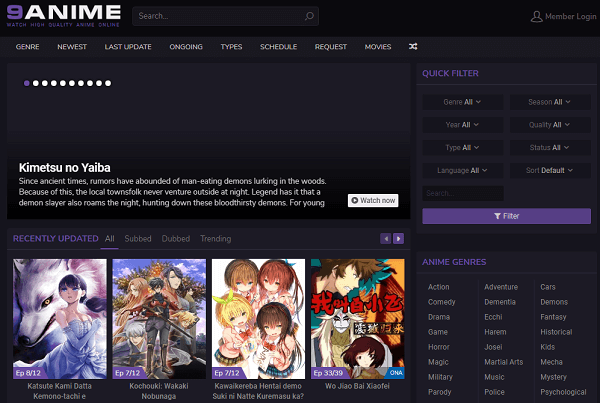Open Katsute Kami Datta Kemono-tachi e thumbnail
This screenshot has height=403, width=600.
click(x=60, y=319)
